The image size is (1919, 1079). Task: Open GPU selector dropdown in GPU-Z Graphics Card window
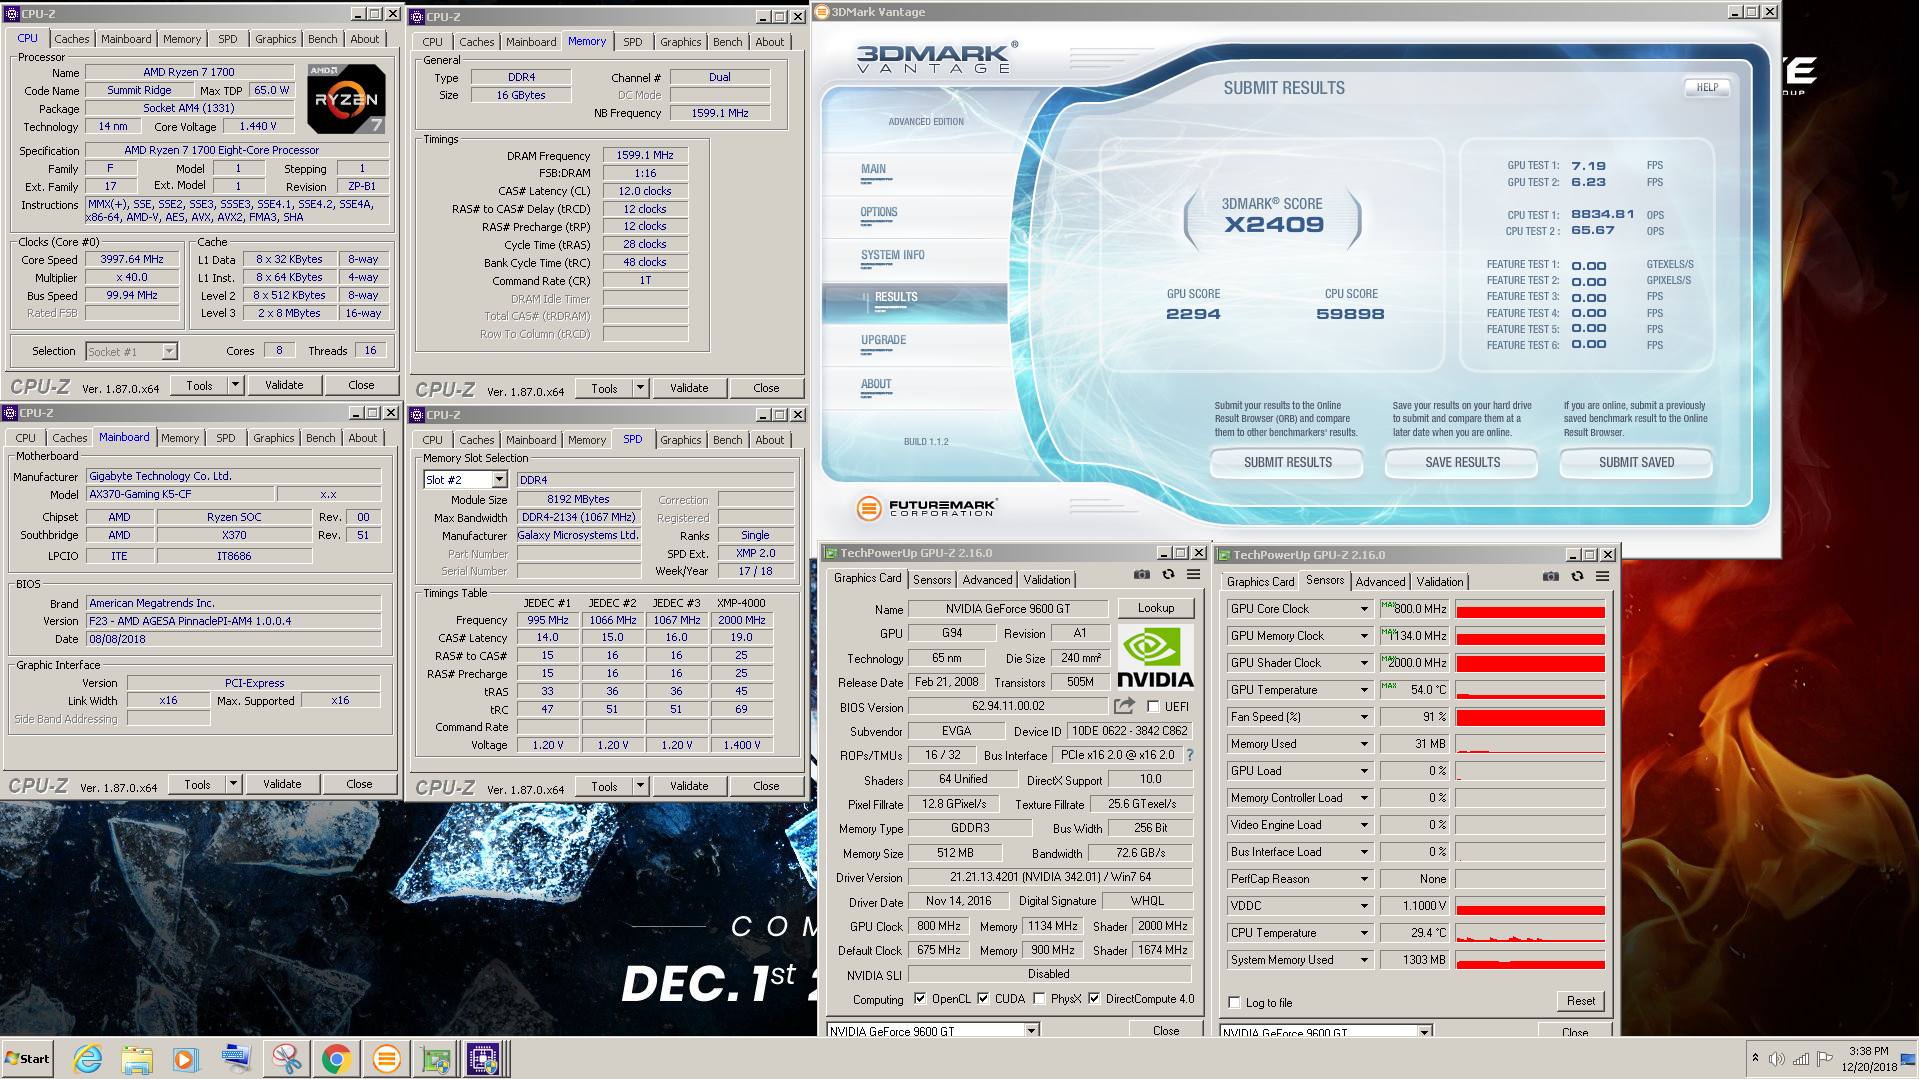tap(1031, 1030)
